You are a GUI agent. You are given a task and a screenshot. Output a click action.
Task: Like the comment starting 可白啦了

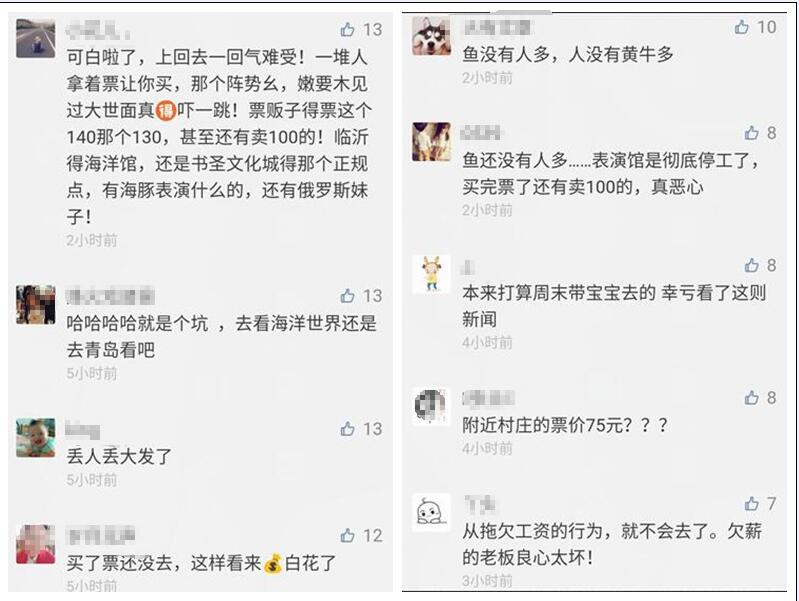pyautogui.click(x=348, y=30)
